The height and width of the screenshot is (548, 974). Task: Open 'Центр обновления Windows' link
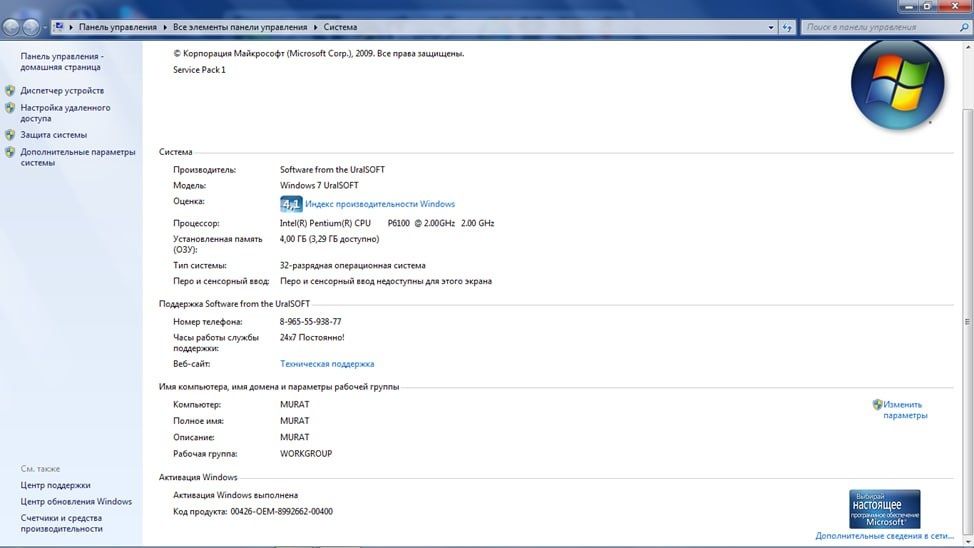[x=76, y=501]
